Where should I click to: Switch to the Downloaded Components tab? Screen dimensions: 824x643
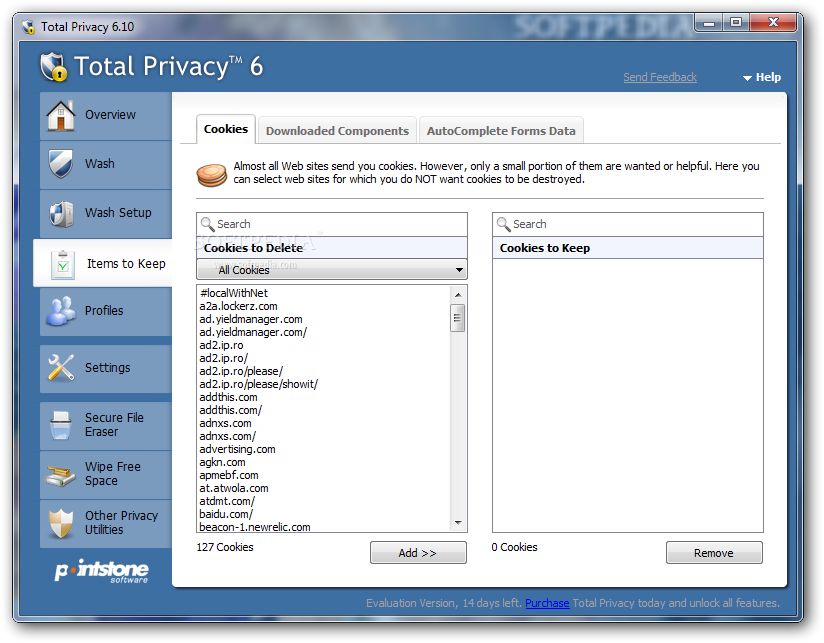337,130
